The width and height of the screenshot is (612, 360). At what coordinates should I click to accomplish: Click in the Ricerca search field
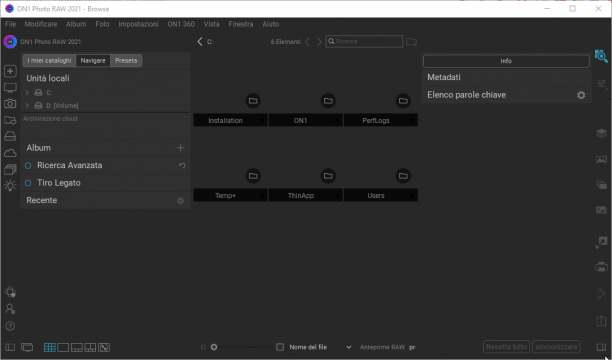pyautogui.click(x=364, y=41)
